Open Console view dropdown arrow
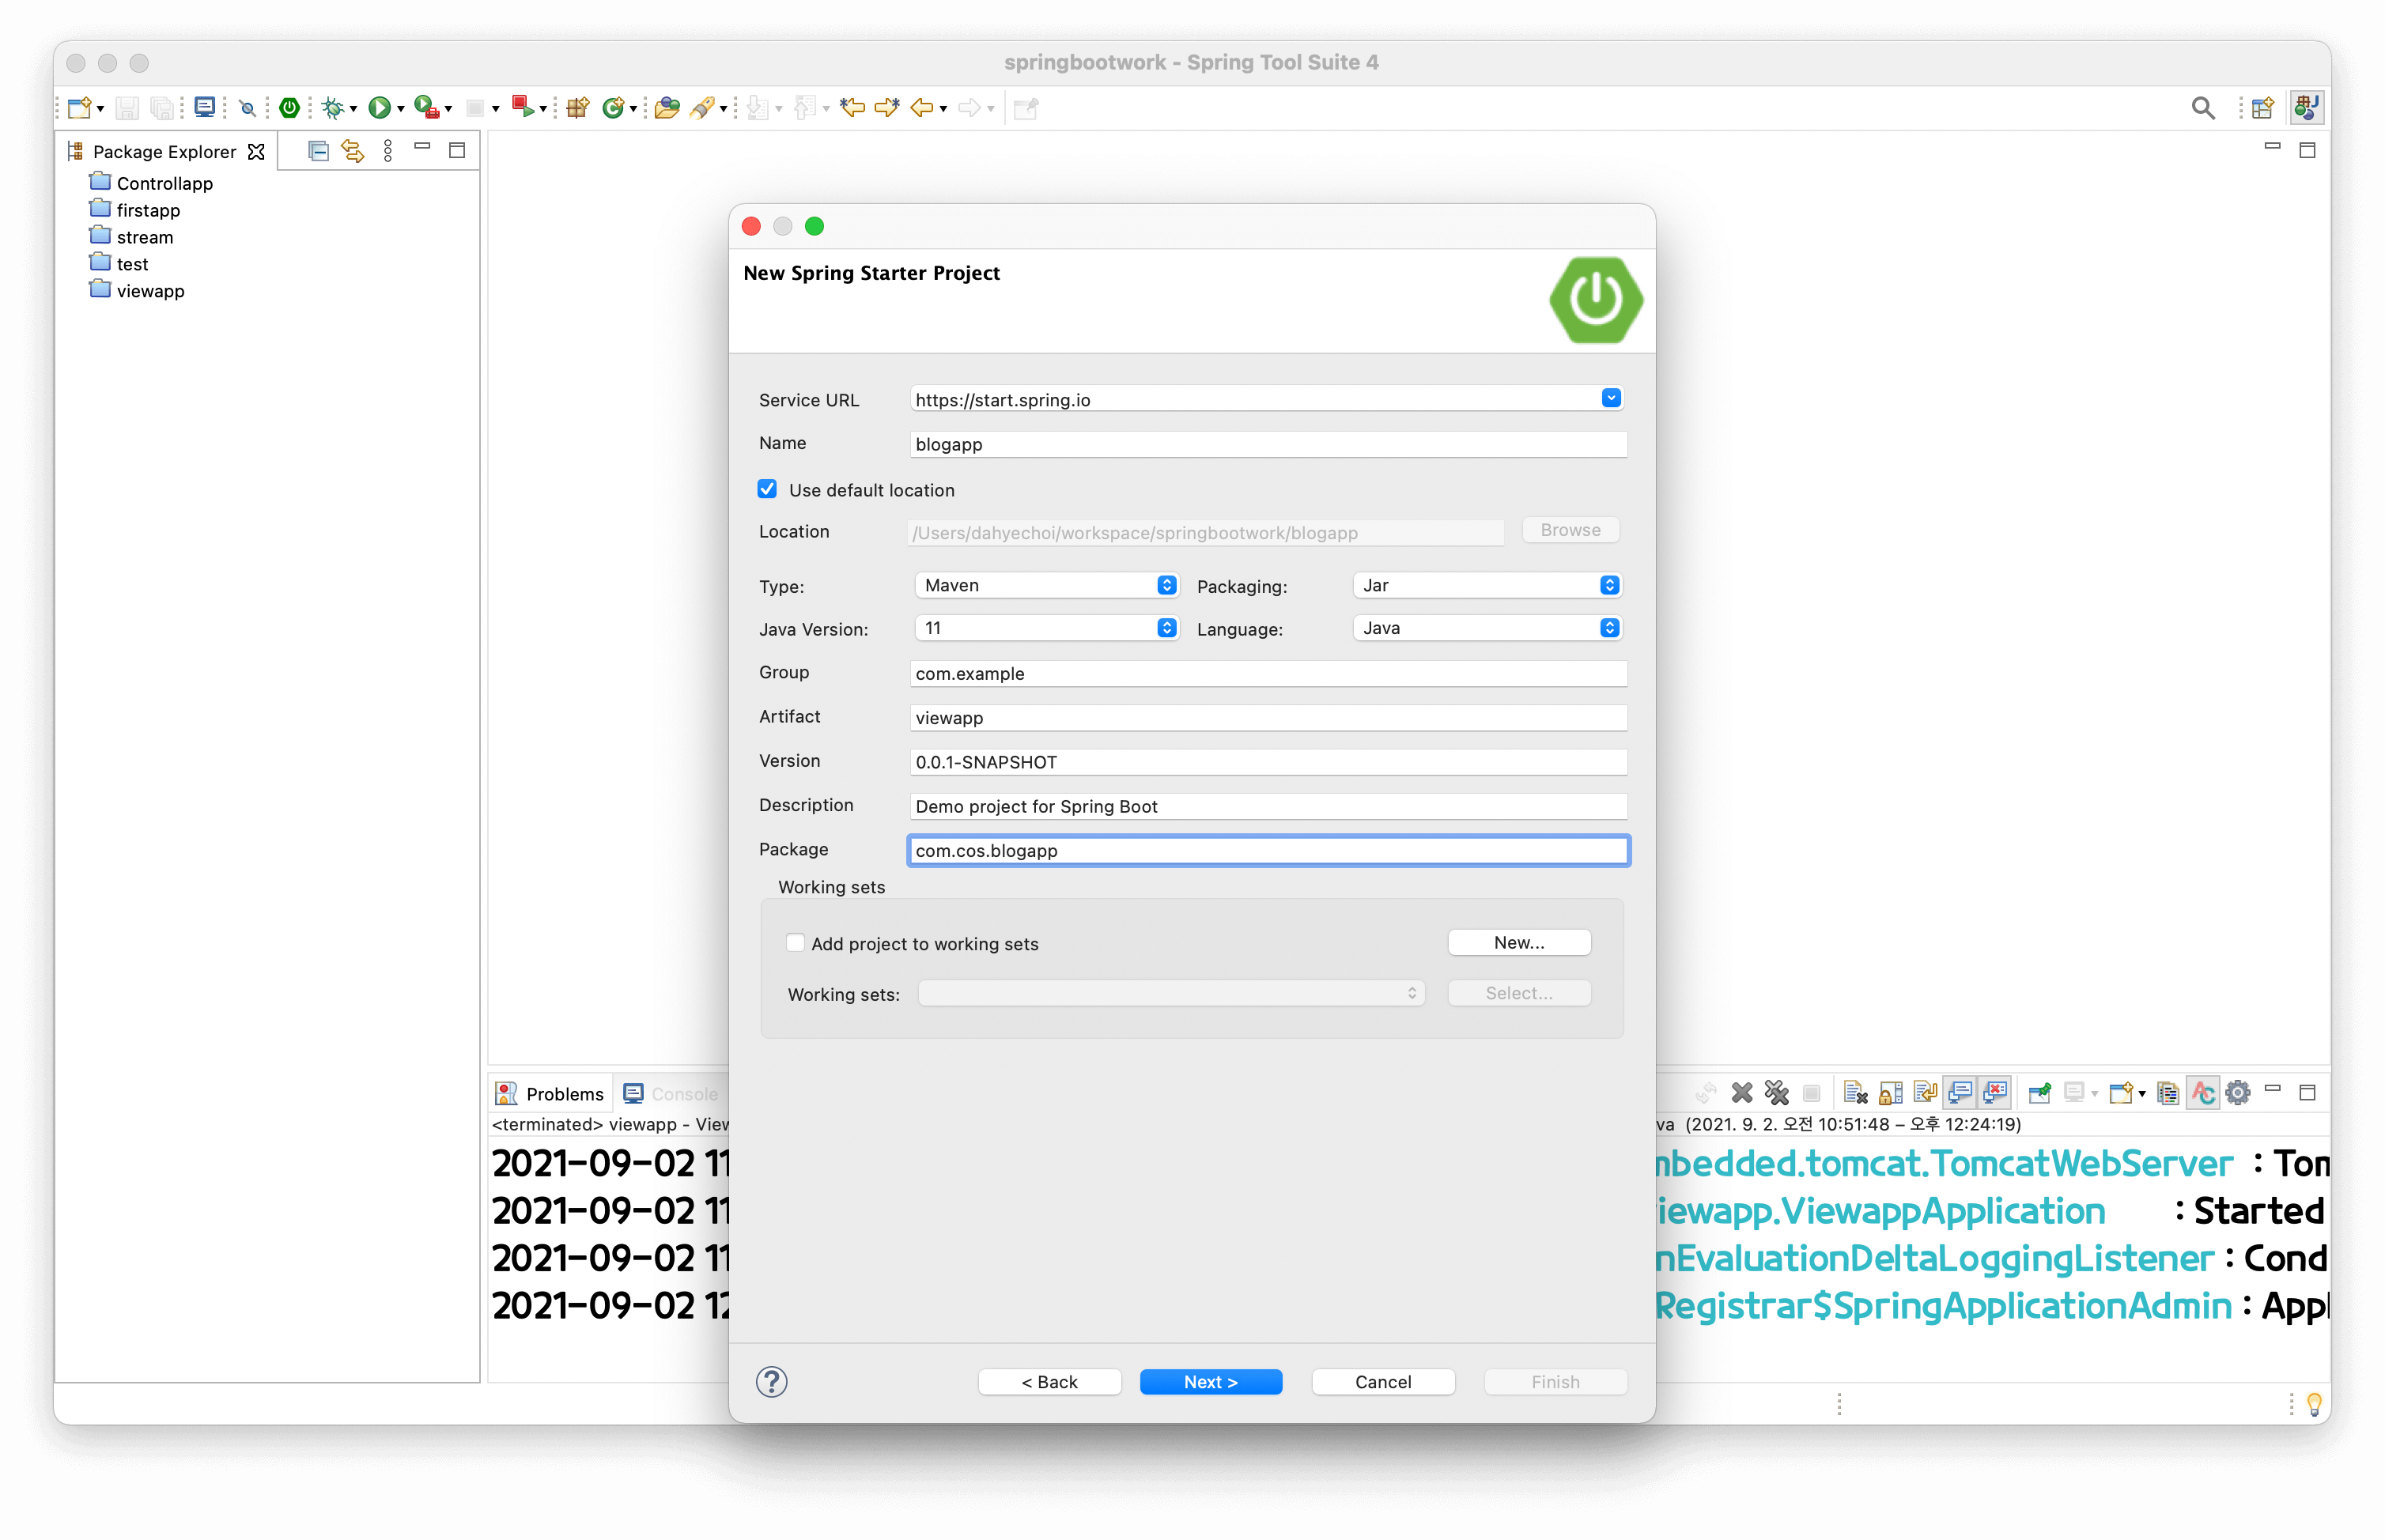 pyautogui.click(x=2141, y=1094)
